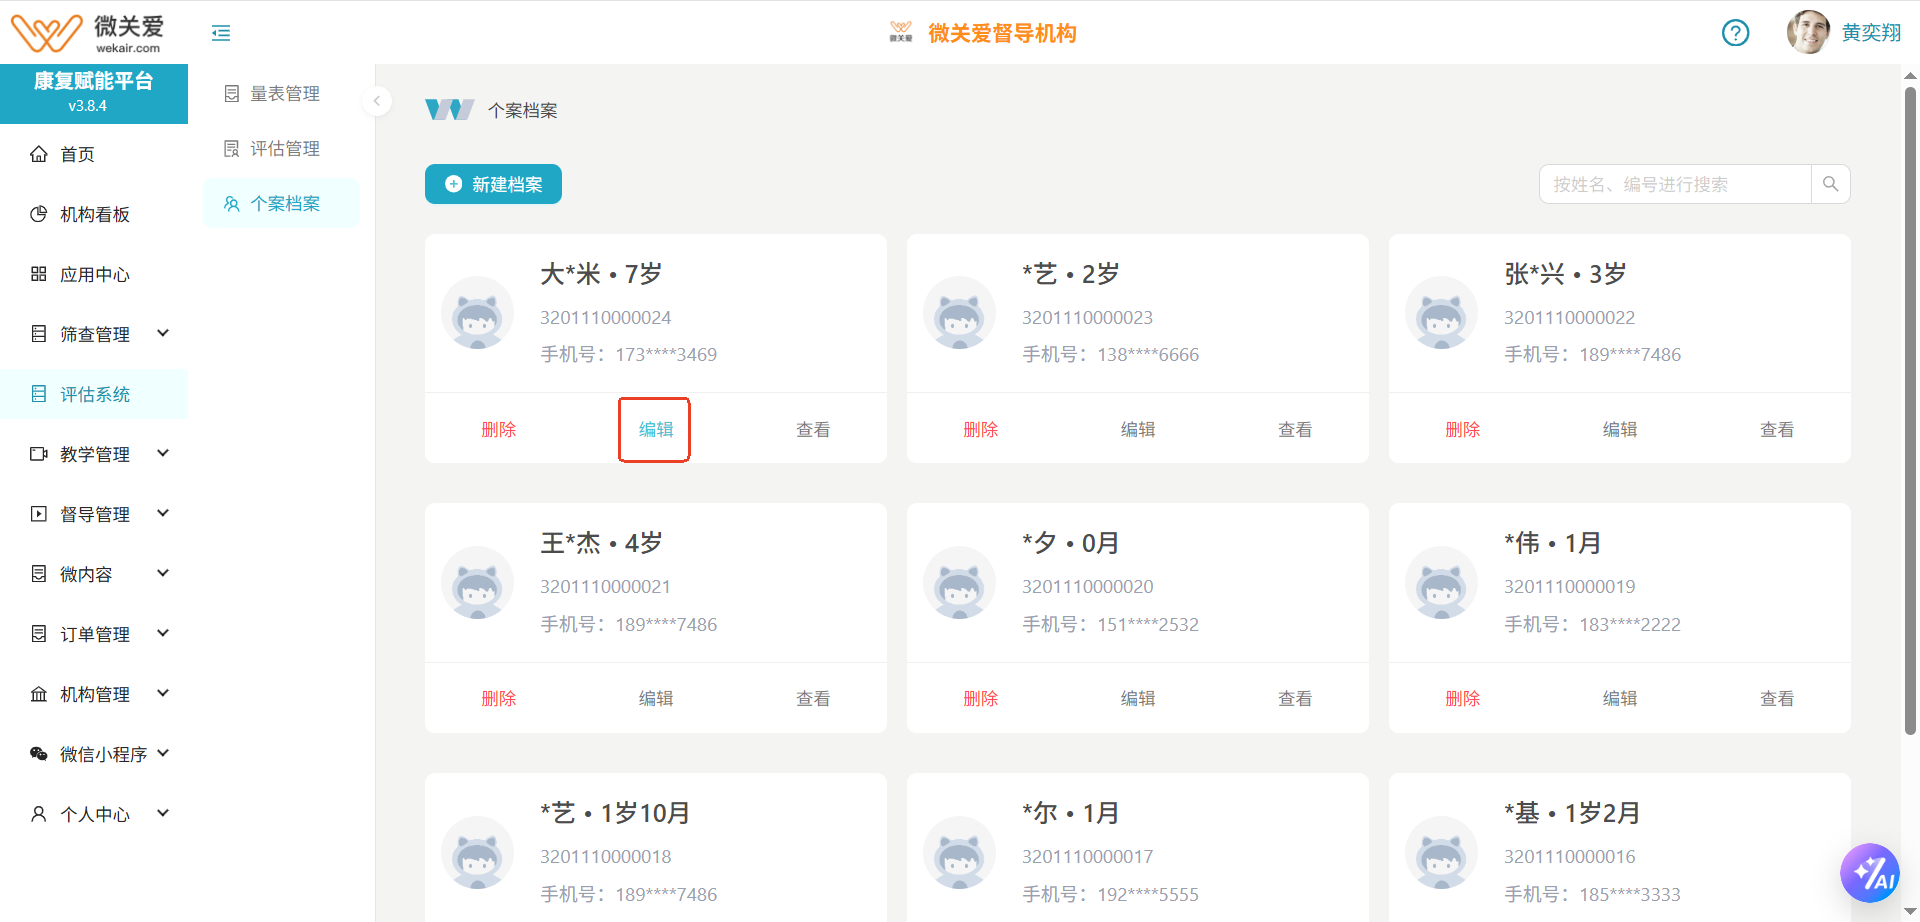The image size is (1920, 922).
Task: Collapse the submenu panel with the left arrow
Action: [x=376, y=101]
